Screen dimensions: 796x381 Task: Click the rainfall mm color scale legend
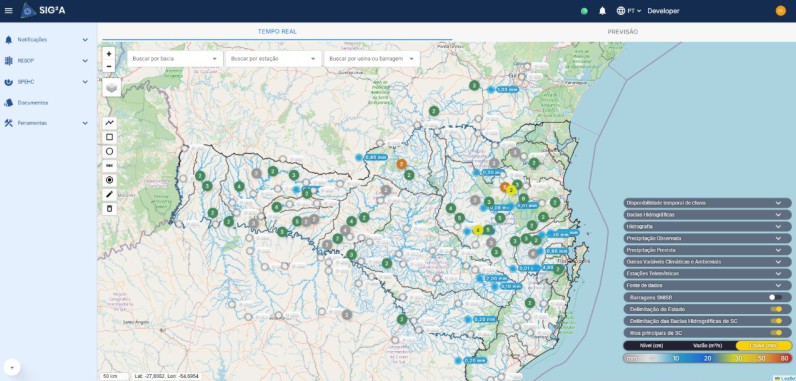point(707,358)
